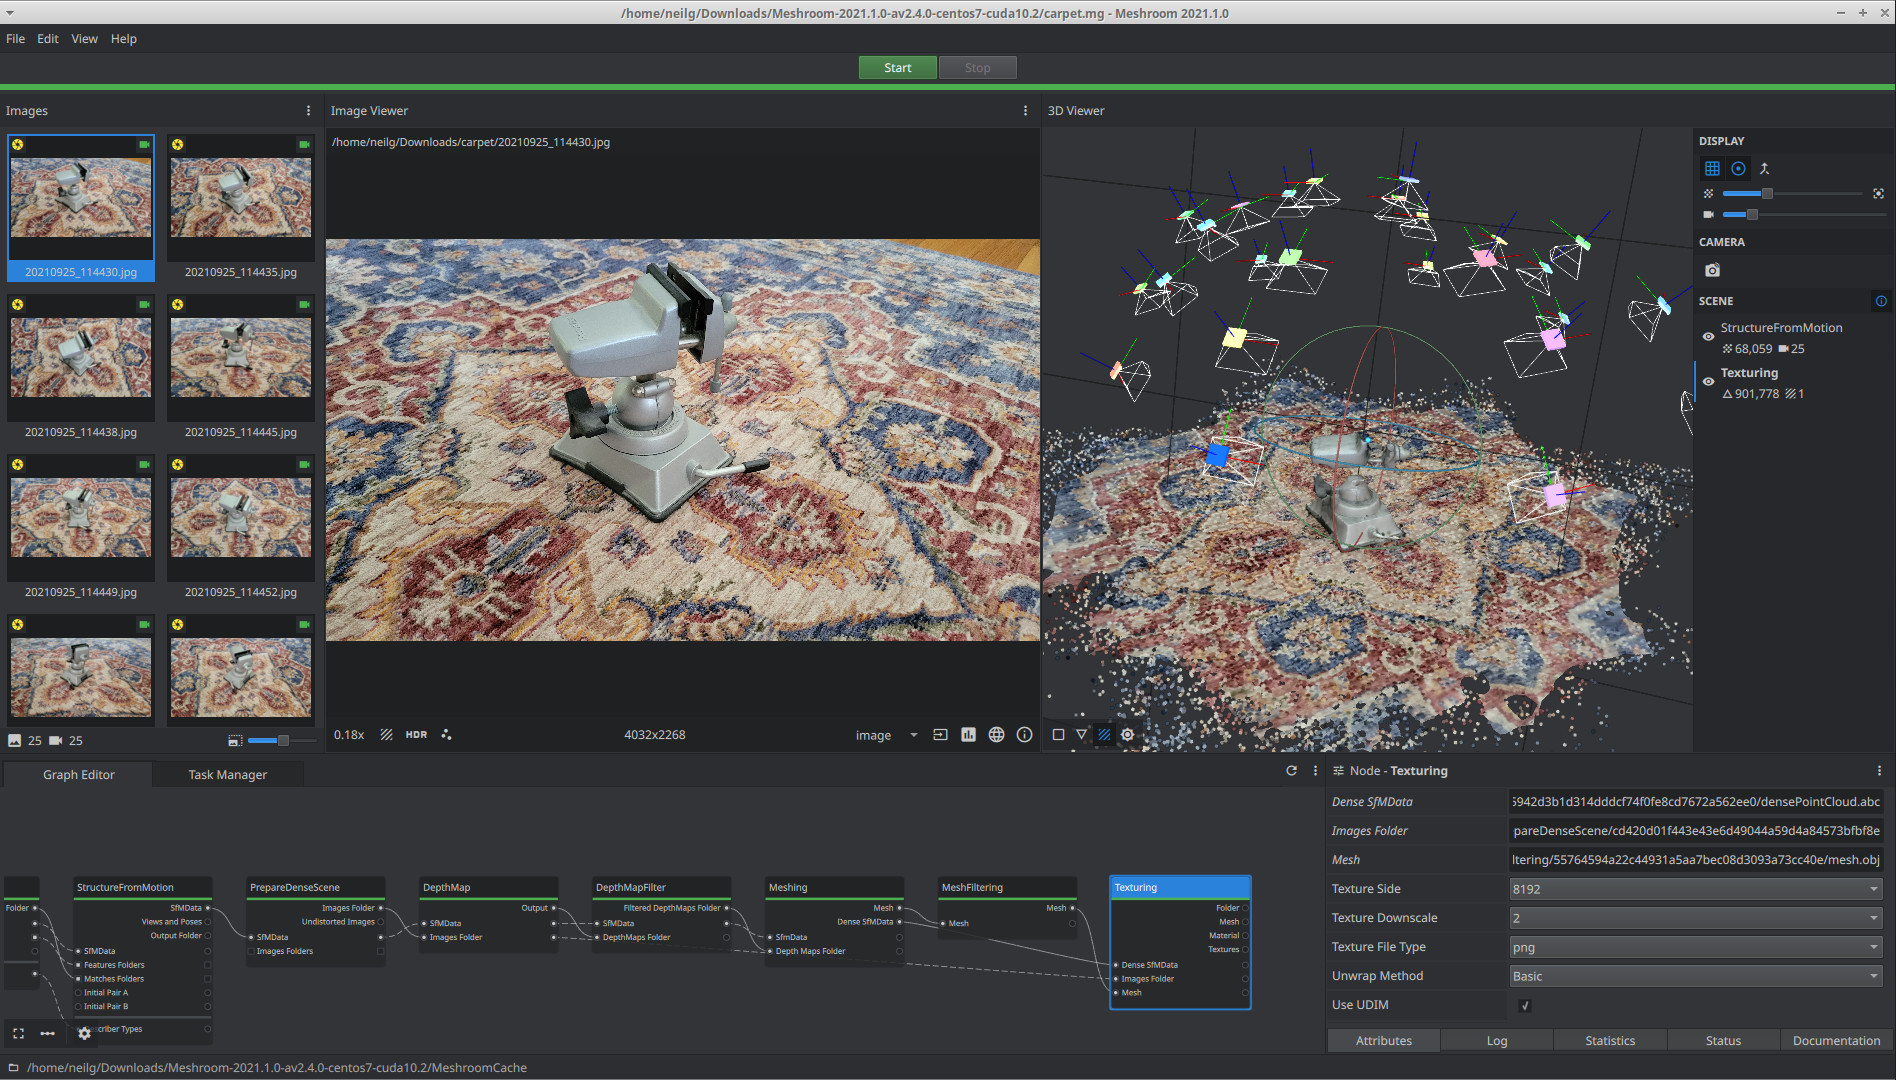This screenshot has width=1896, height=1080.
Task: Select wireframe render mode in 3D Viewer
Action: [1081, 735]
